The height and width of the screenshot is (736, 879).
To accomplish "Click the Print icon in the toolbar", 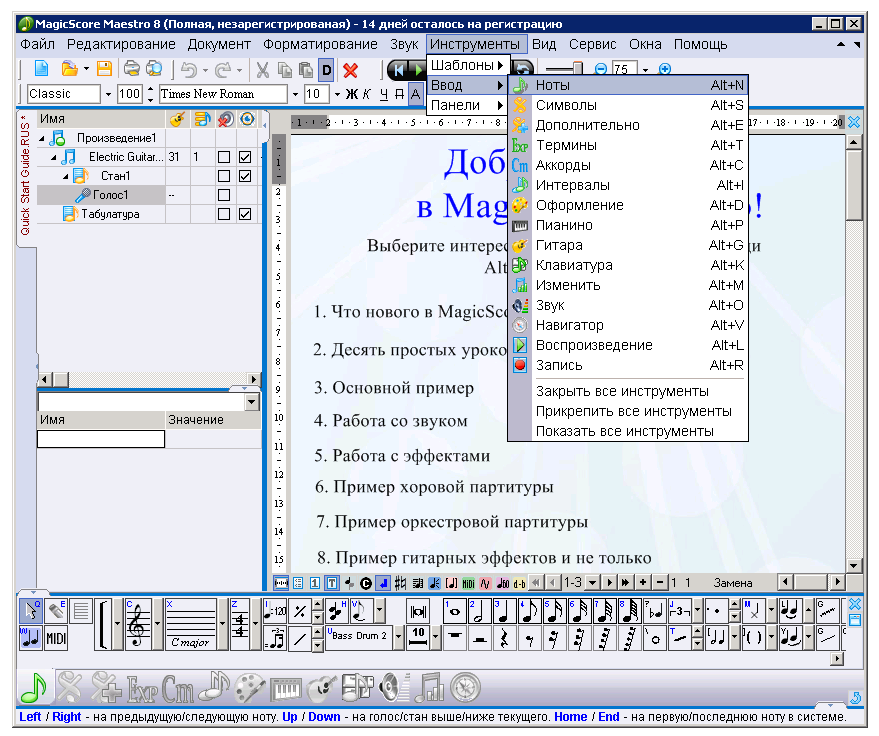I will 132,69.
